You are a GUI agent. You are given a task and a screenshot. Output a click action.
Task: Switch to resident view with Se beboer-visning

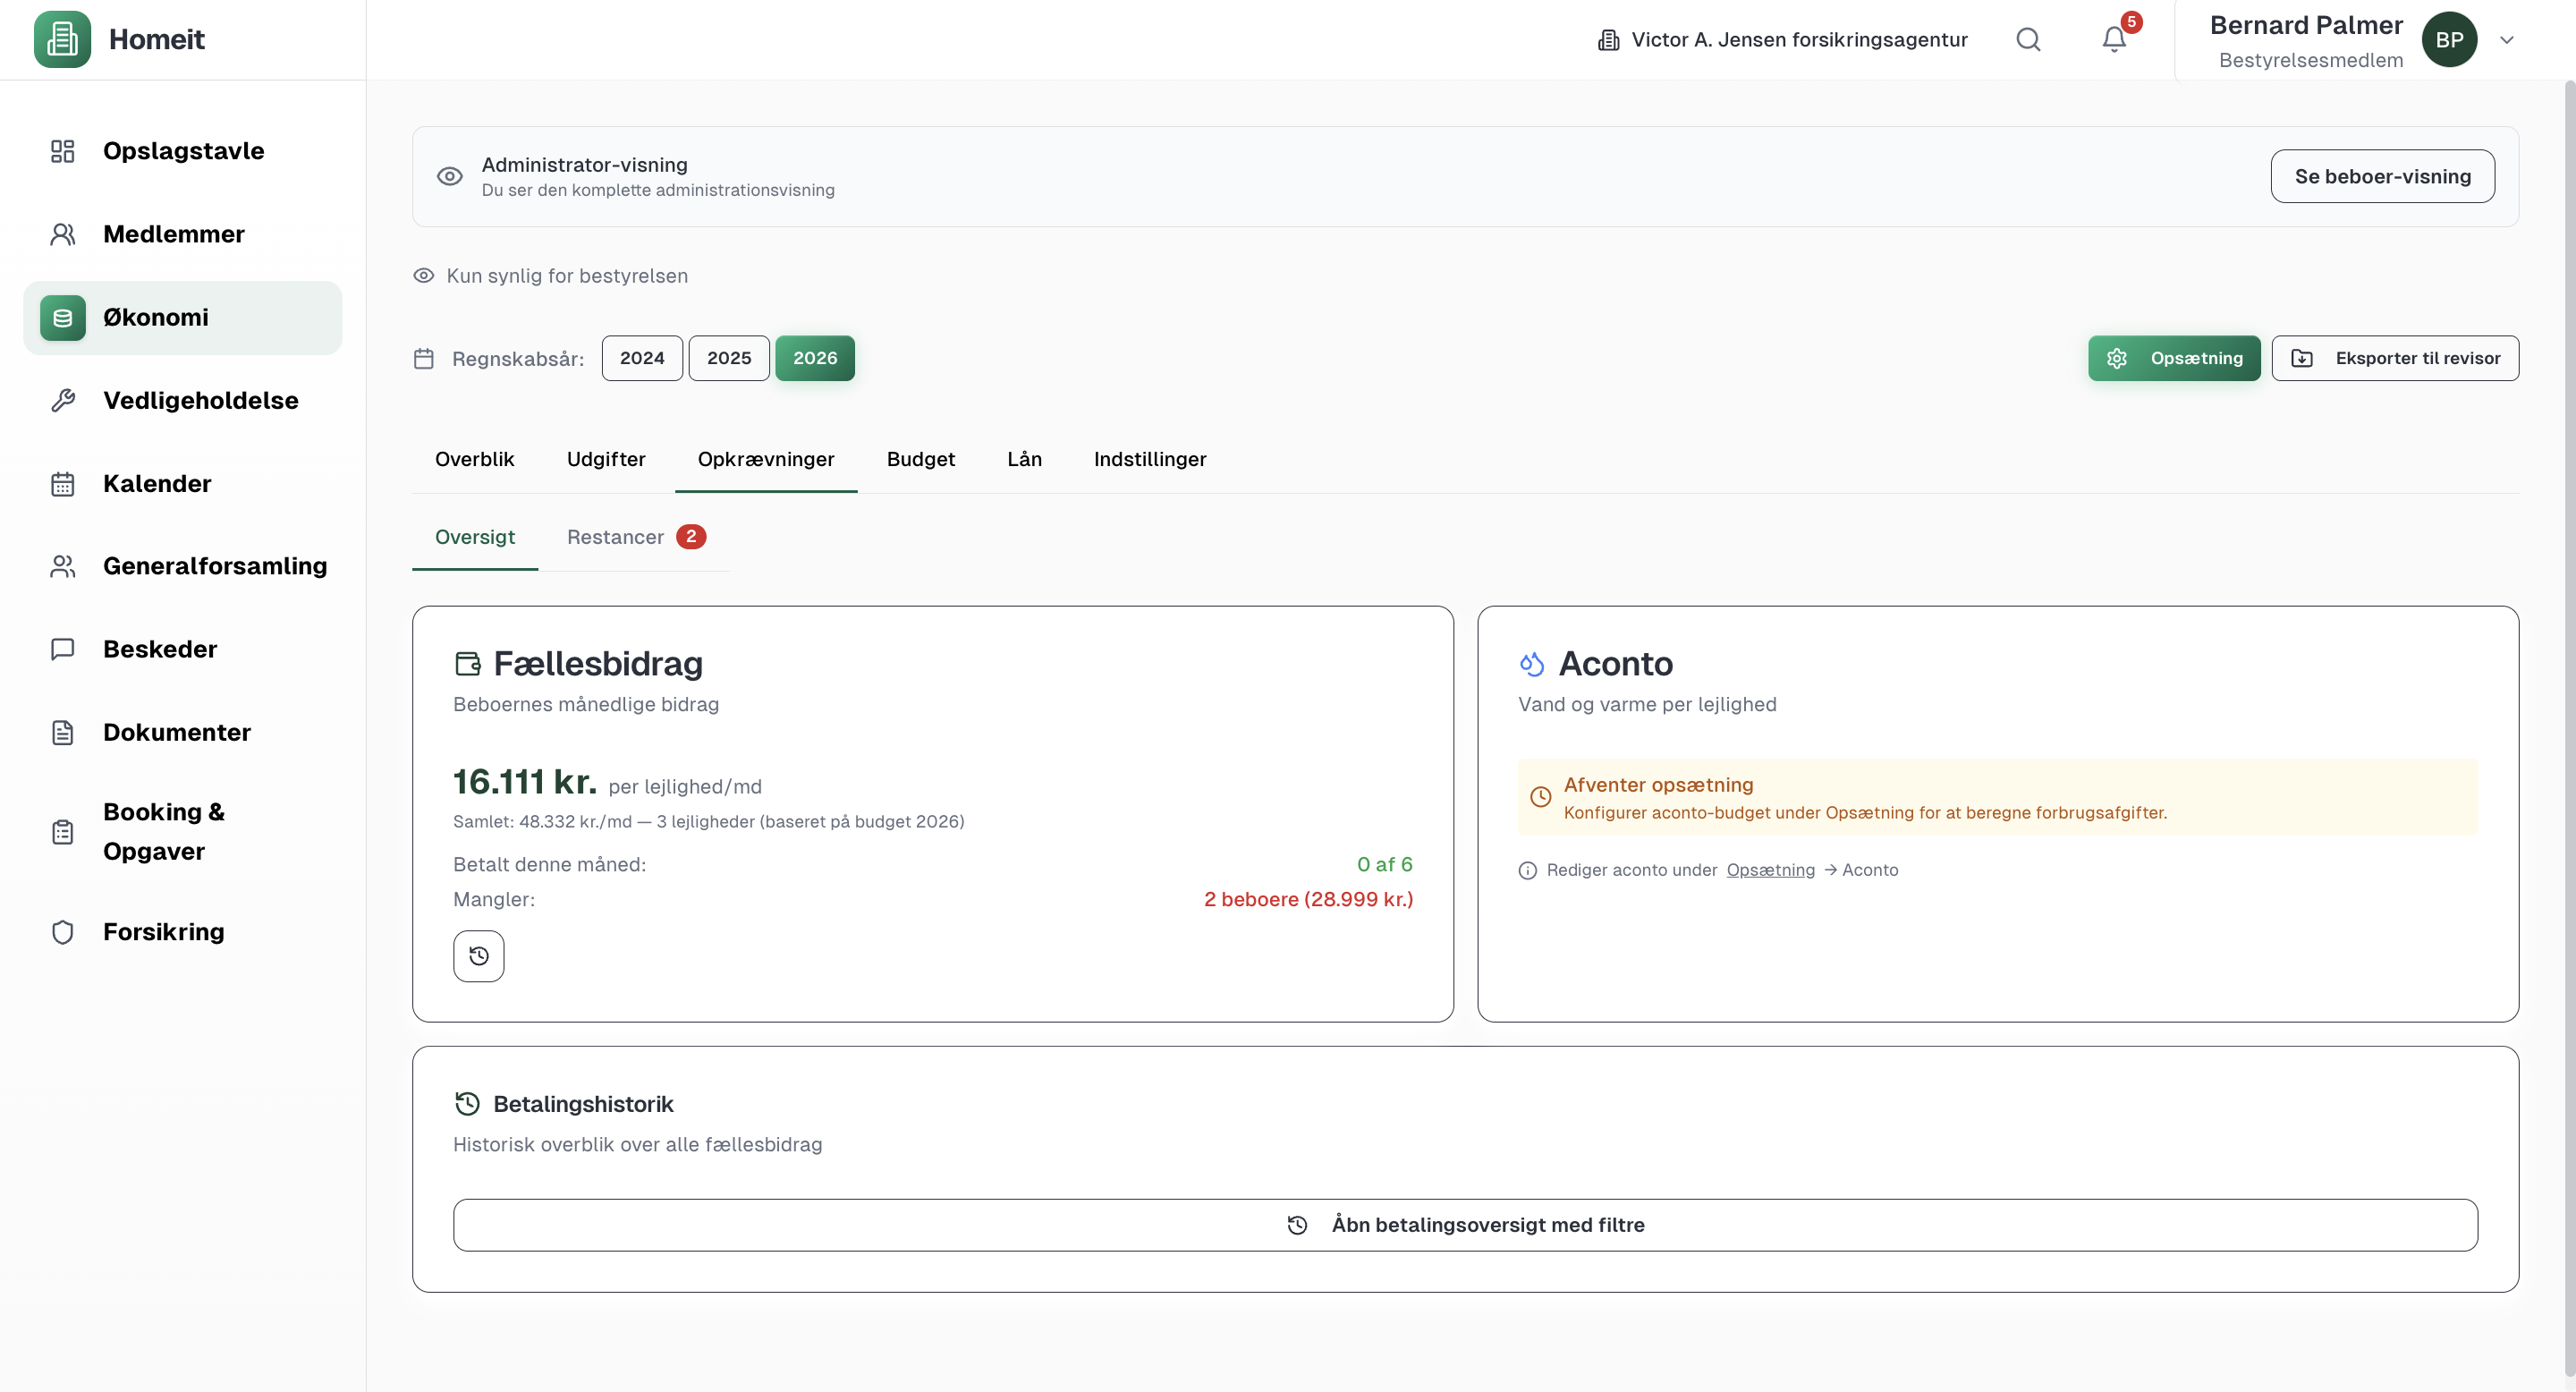[x=2382, y=176]
